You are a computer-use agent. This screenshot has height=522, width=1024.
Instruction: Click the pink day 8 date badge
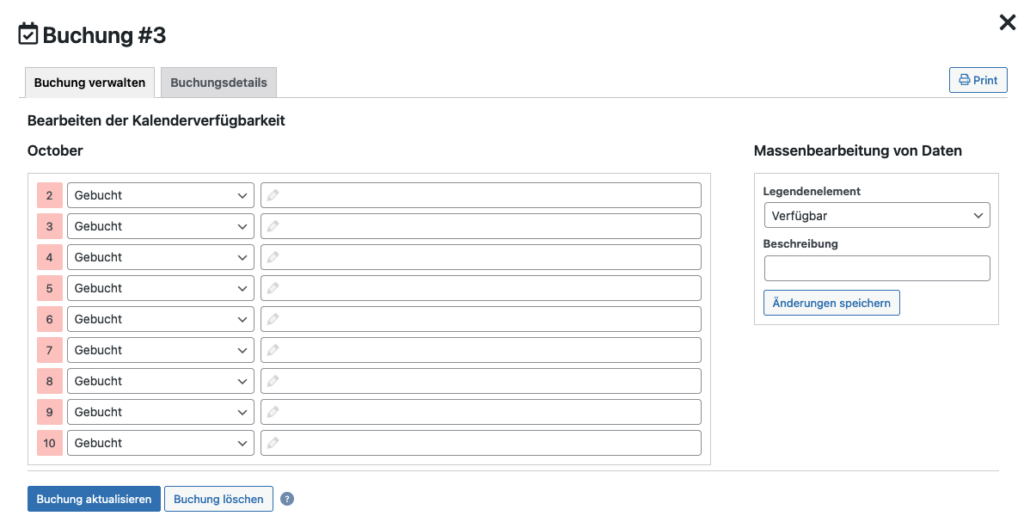pos(49,382)
